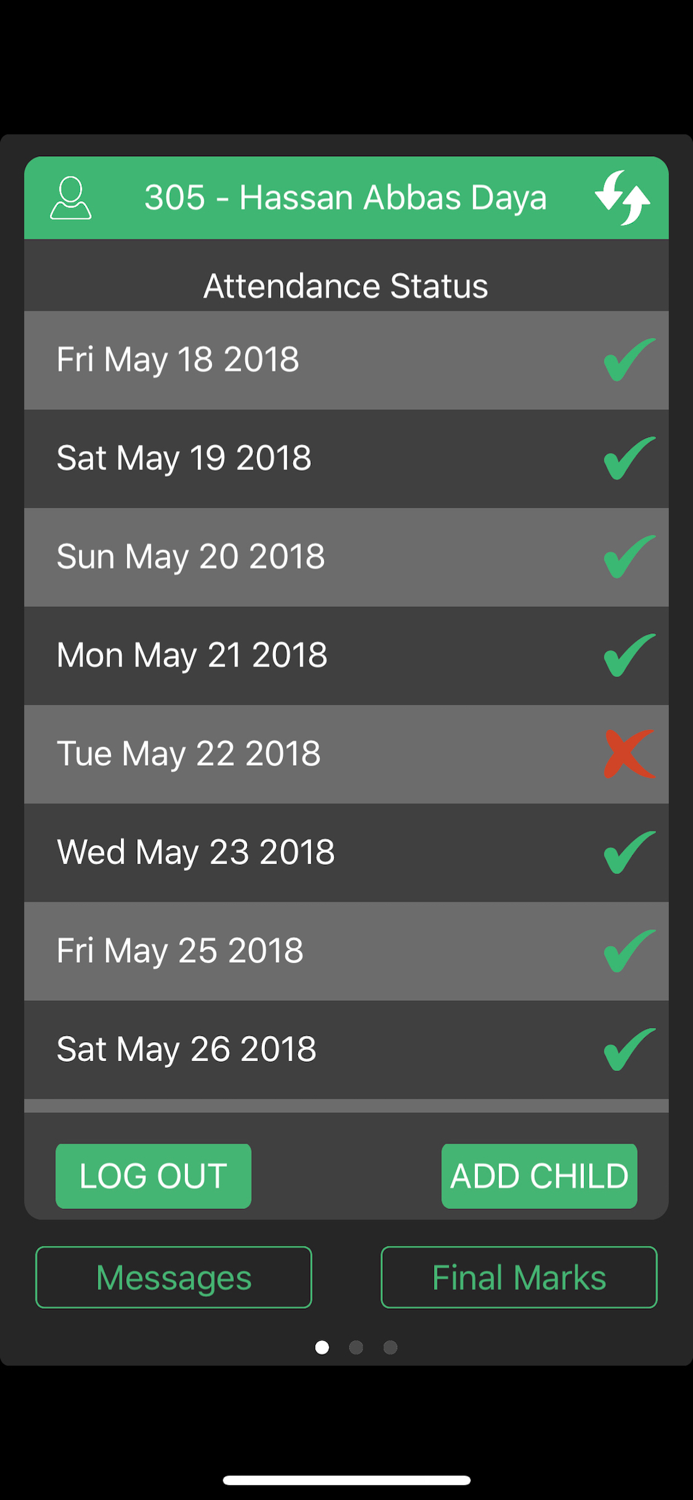This screenshot has width=693, height=1500.
Task: Select the third page indicator dot
Action: click(390, 1347)
